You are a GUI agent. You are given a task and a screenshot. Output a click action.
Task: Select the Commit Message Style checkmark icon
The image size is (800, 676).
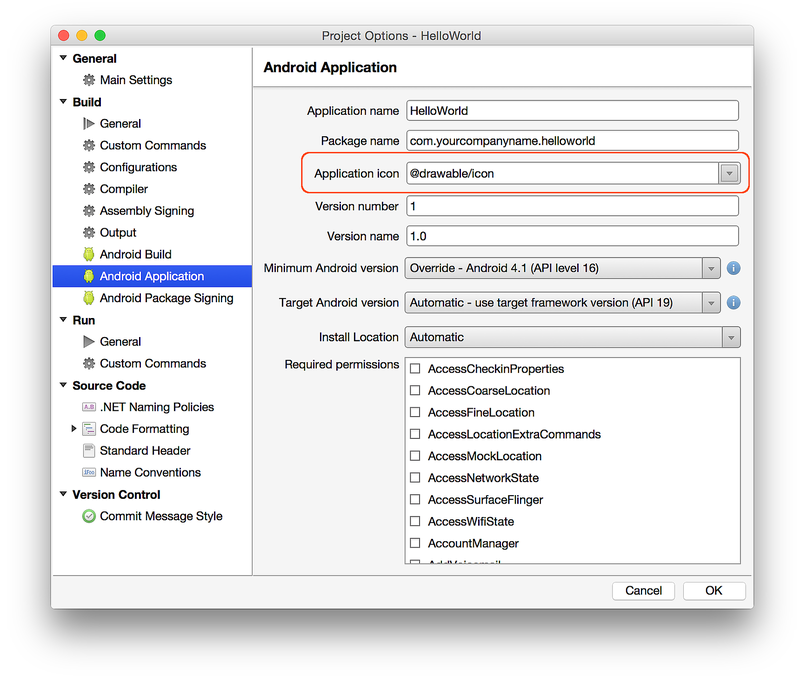(x=87, y=516)
